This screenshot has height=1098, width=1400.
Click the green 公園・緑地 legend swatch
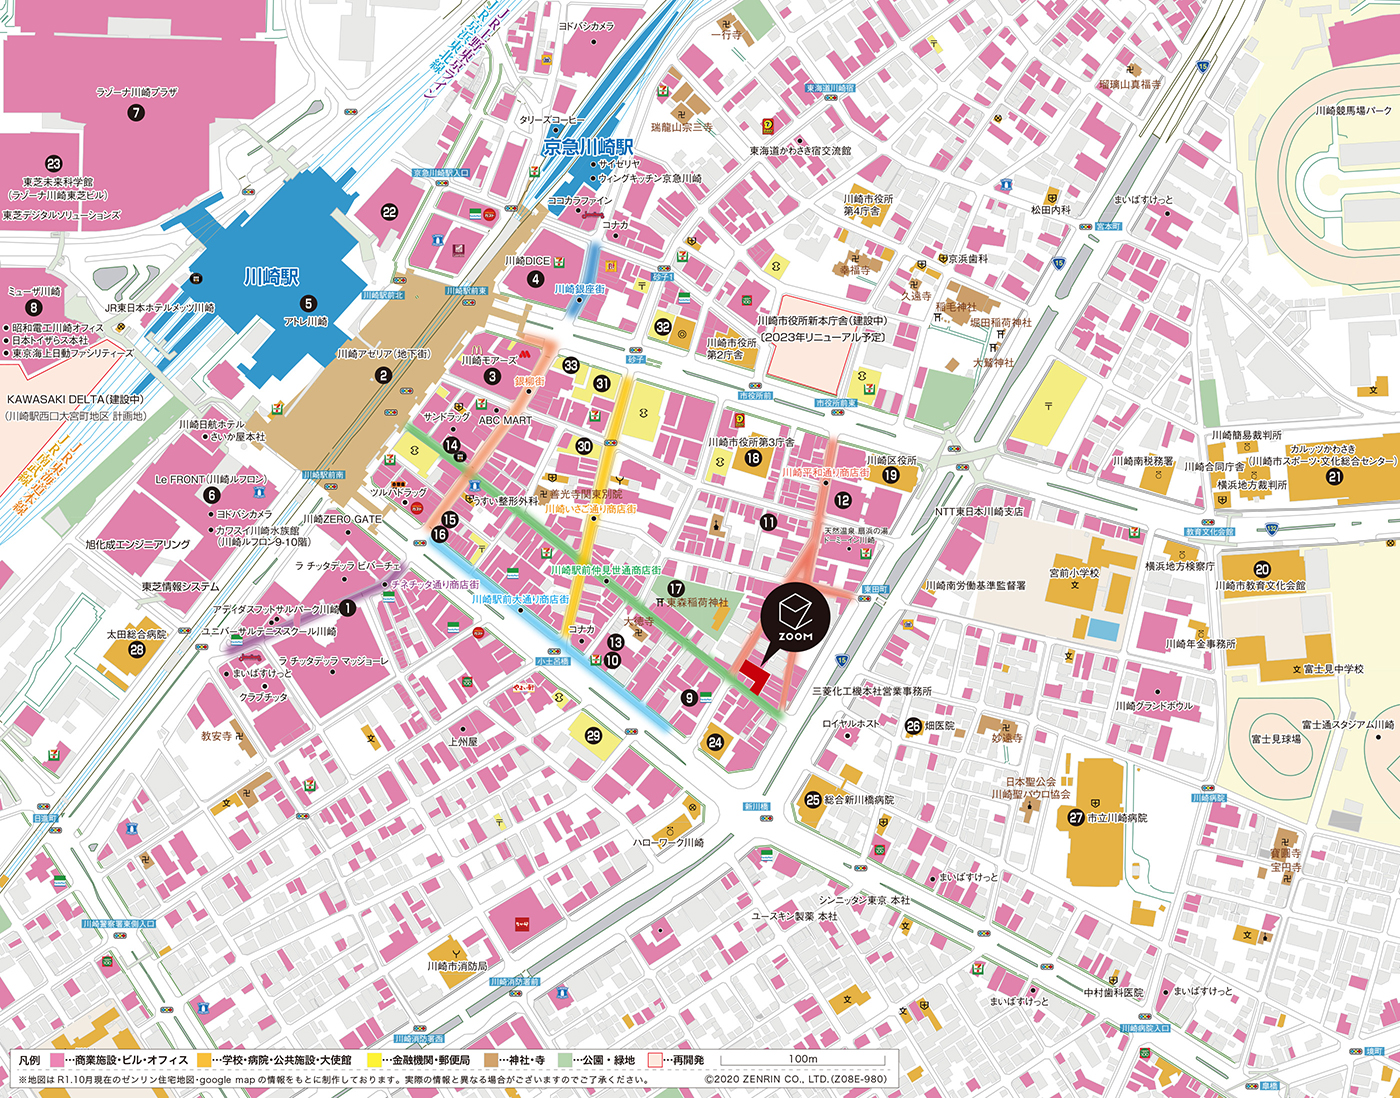coord(565,1060)
